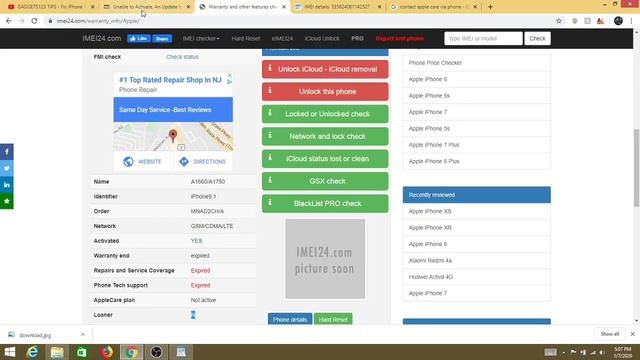This screenshot has width=640, height=360.
Task: Click the IMEI24.com picture soon placeholder
Action: pyautogui.click(x=325, y=259)
